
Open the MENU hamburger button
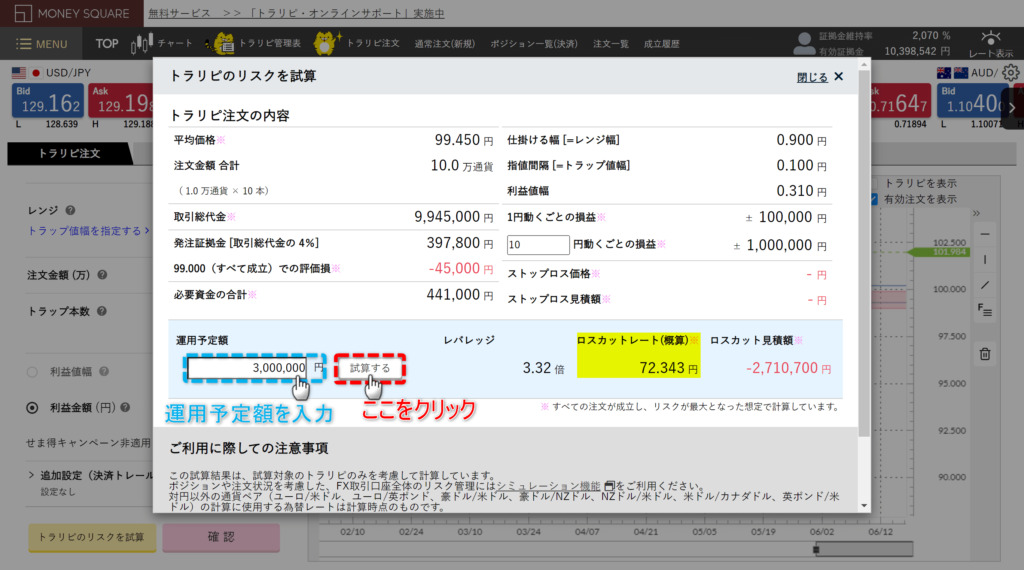(x=42, y=44)
